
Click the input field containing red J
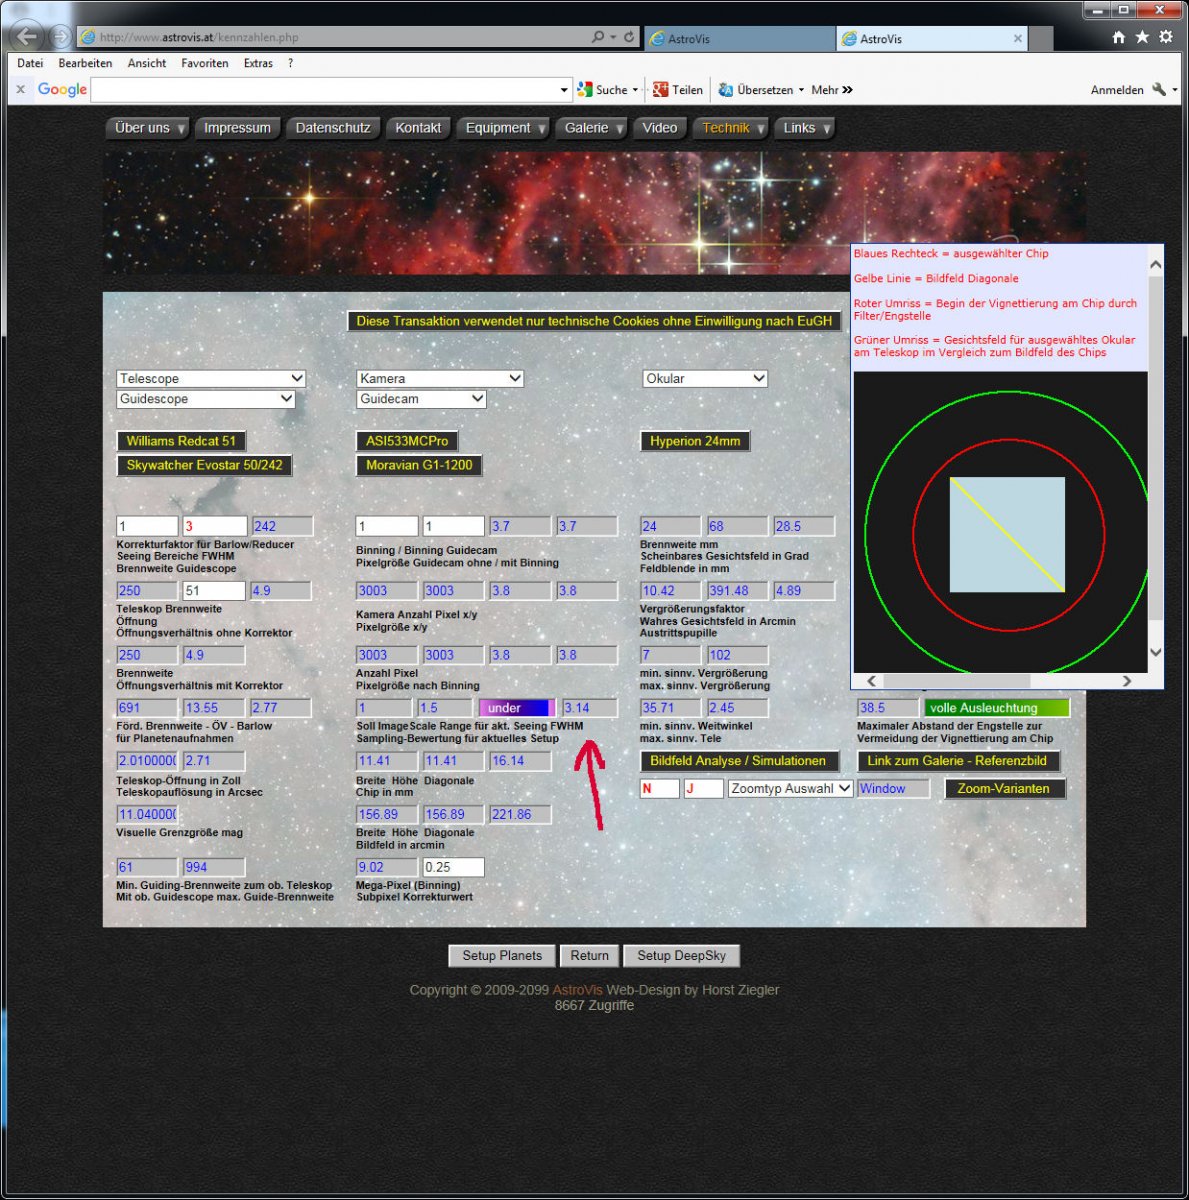coord(703,788)
